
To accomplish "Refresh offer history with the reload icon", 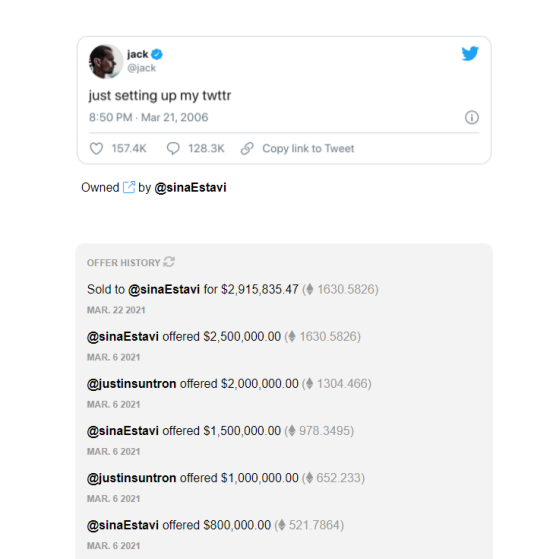I will (x=169, y=262).
